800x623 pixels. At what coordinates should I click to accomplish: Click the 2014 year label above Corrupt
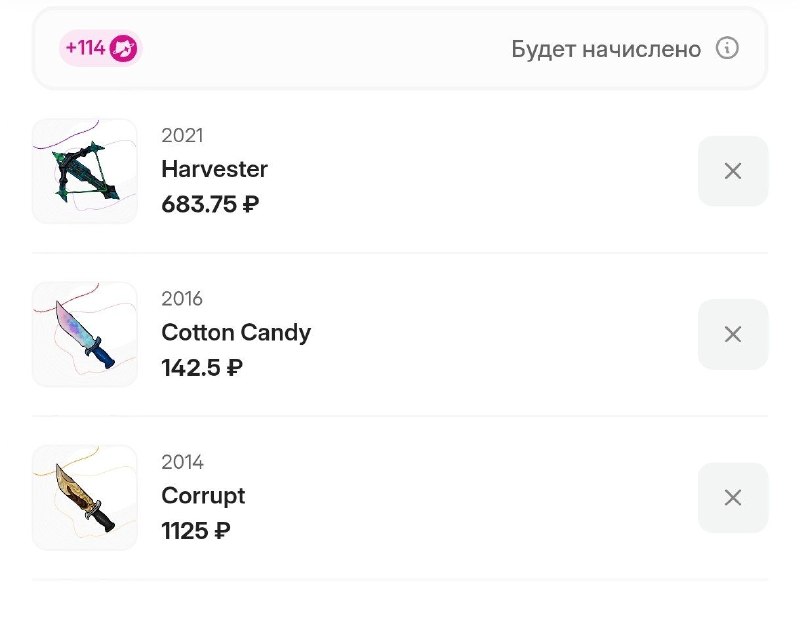click(183, 462)
